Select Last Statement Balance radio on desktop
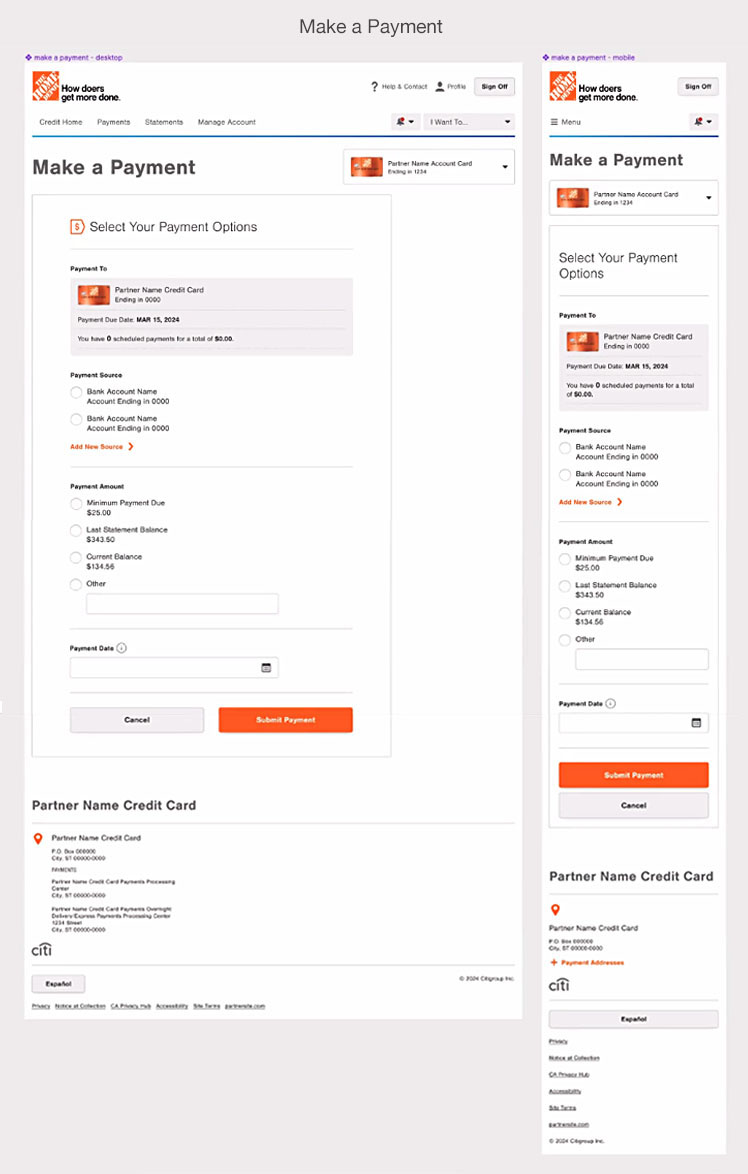 (x=76, y=531)
